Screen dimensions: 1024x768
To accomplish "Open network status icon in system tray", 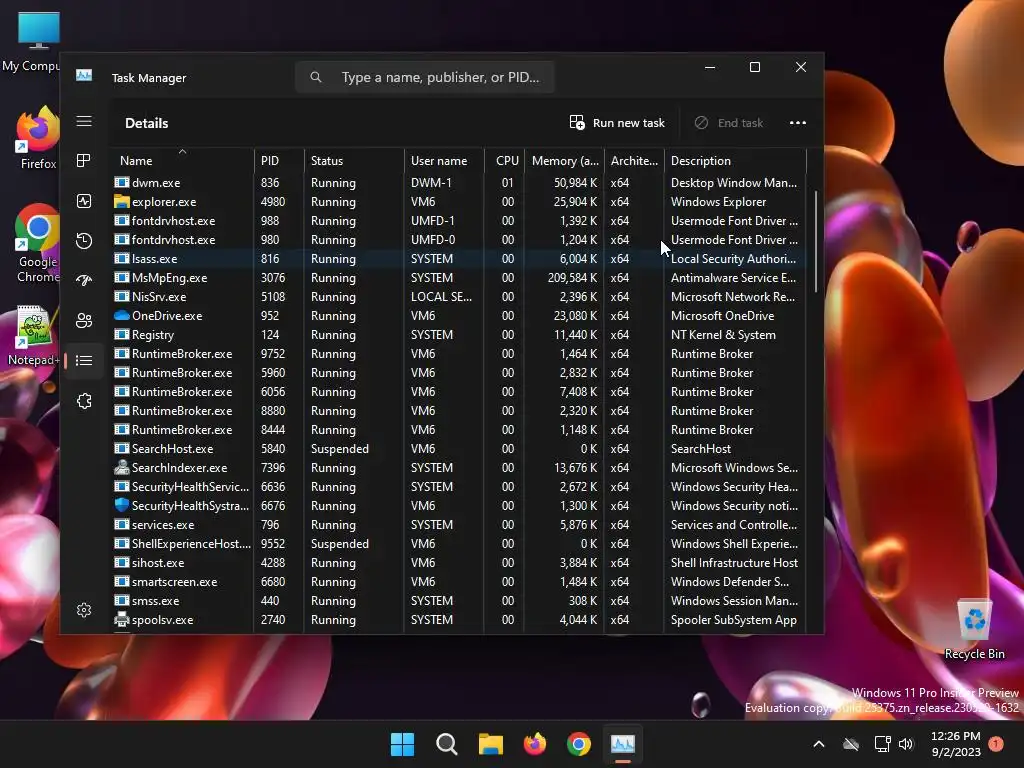I will pyautogui.click(x=882, y=744).
